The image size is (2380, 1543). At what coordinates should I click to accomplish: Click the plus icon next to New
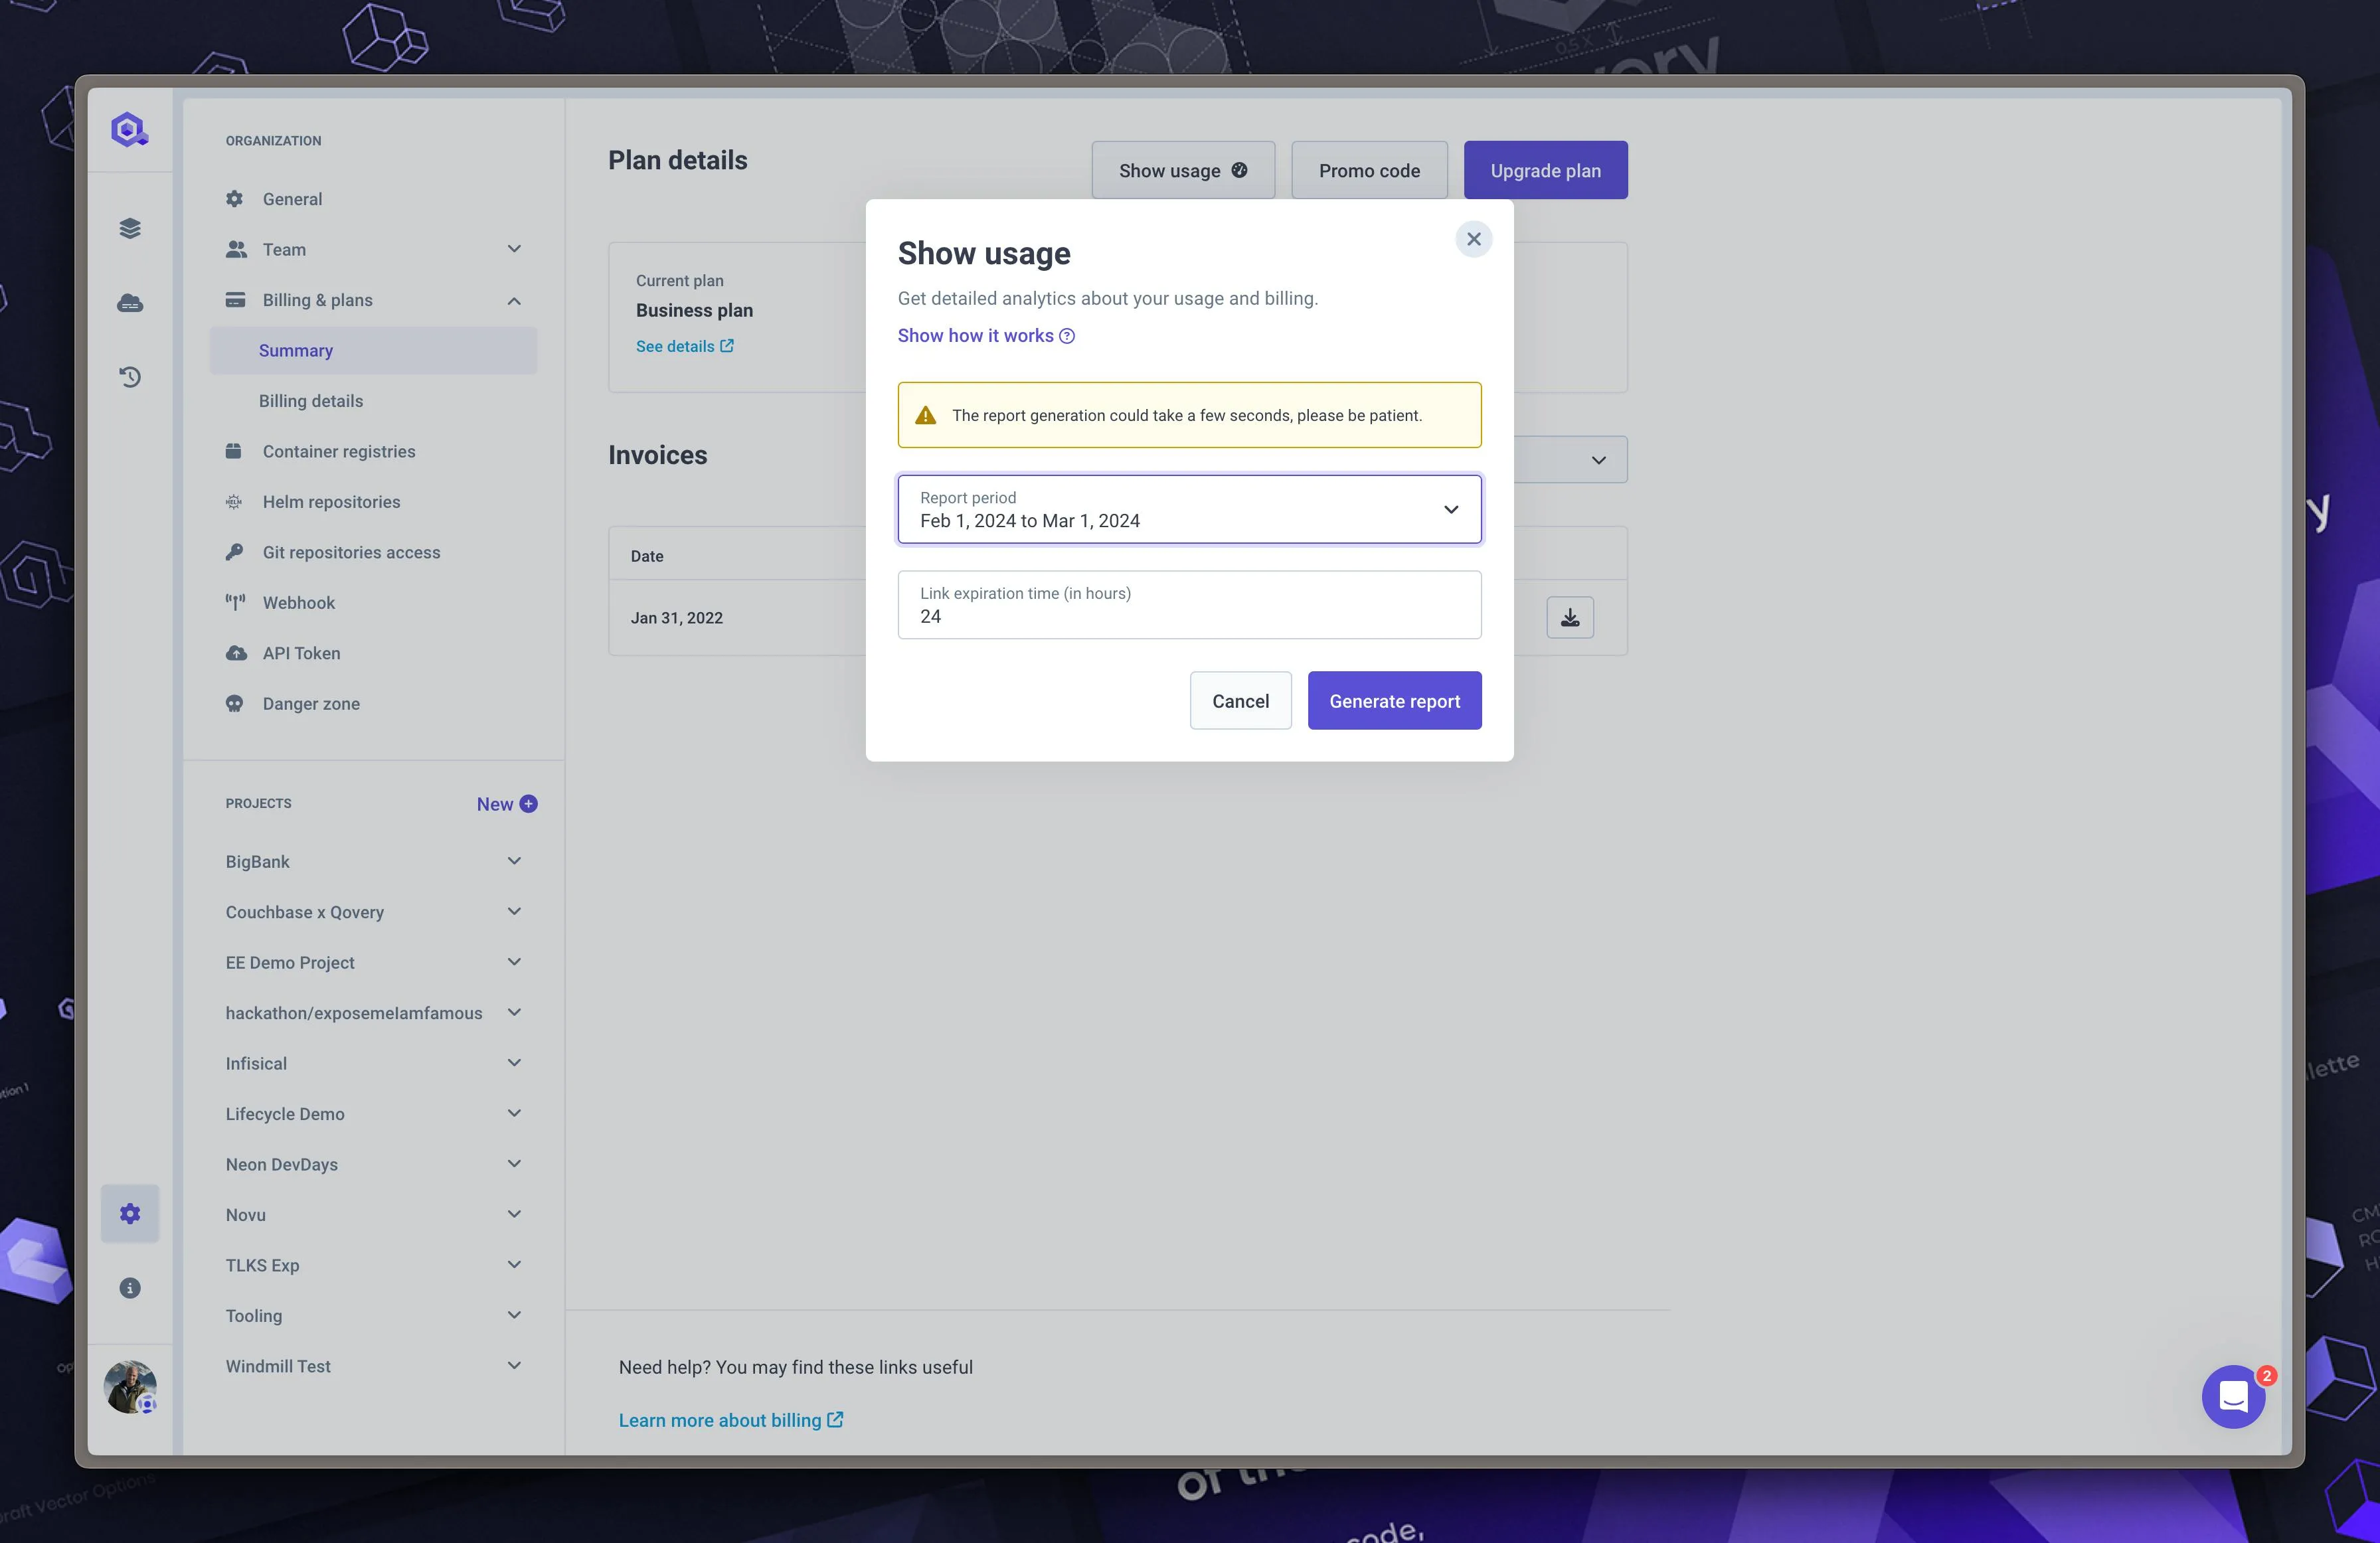tap(529, 804)
